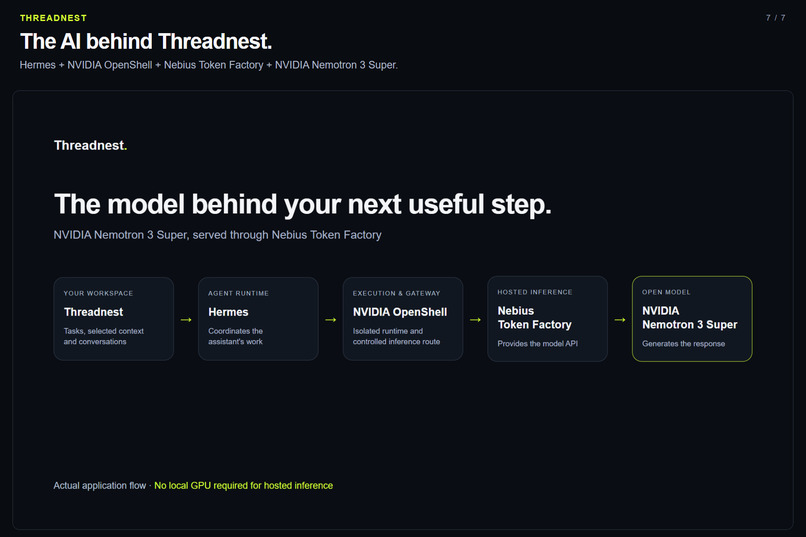The image size is (806, 537).
Task: Click 'Generates the response' text
Action: pyautogui.click(x=684, y=344)
